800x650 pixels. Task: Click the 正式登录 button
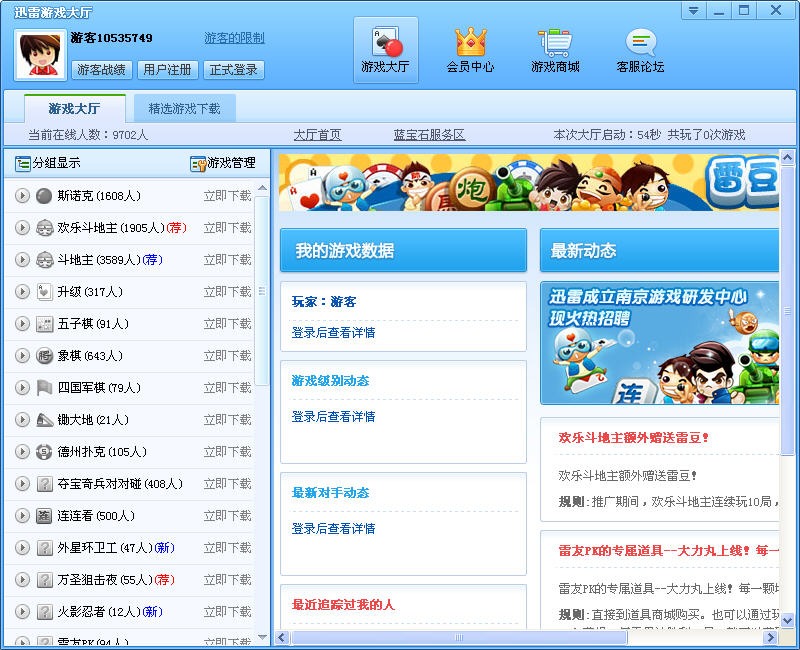[x=234, y=69]
